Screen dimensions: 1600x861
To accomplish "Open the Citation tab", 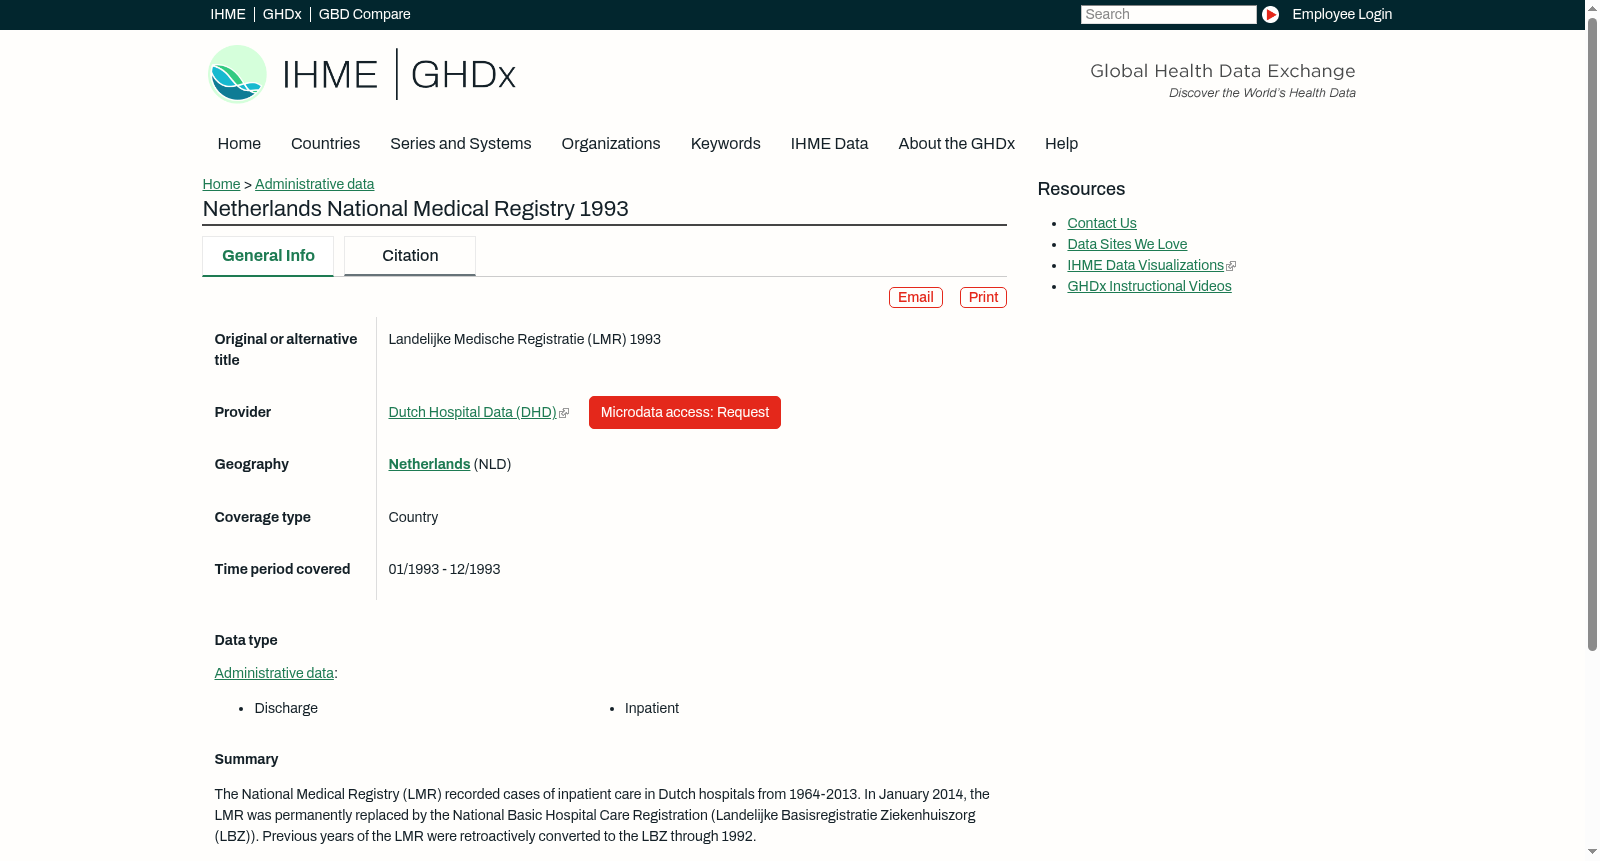I will click(410, 256).
